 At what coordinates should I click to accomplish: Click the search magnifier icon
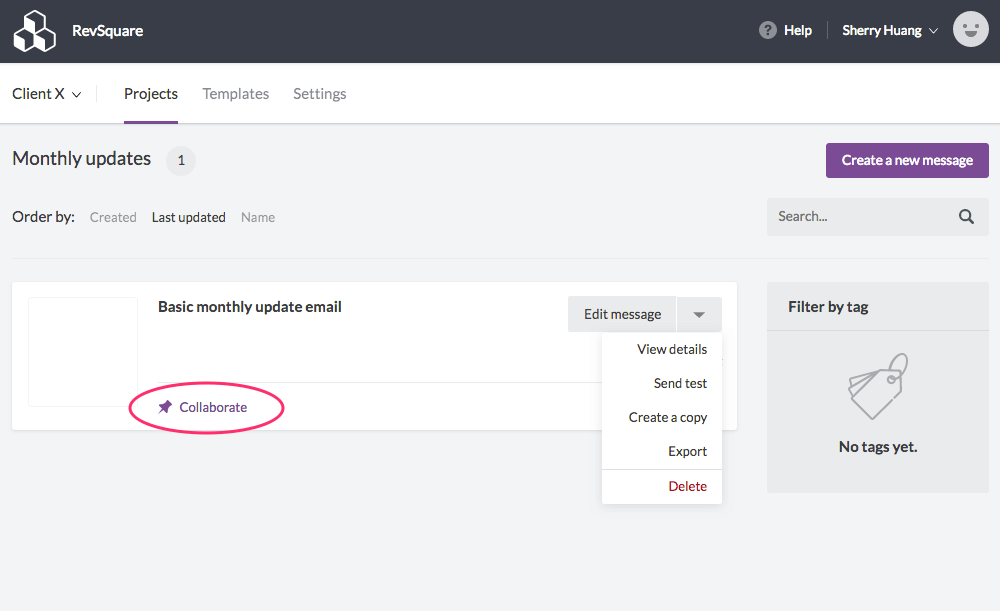coord(965,216)
